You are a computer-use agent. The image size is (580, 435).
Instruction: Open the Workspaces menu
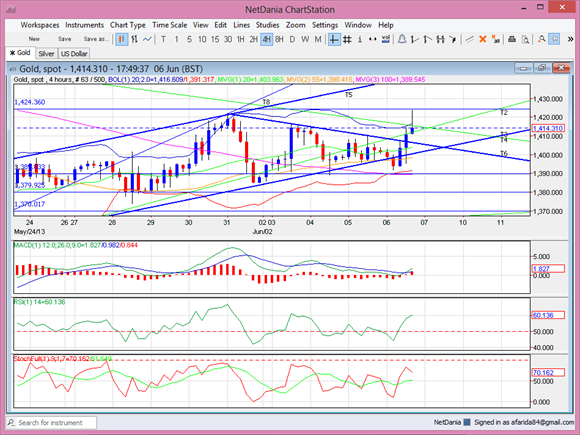(40, 25)
